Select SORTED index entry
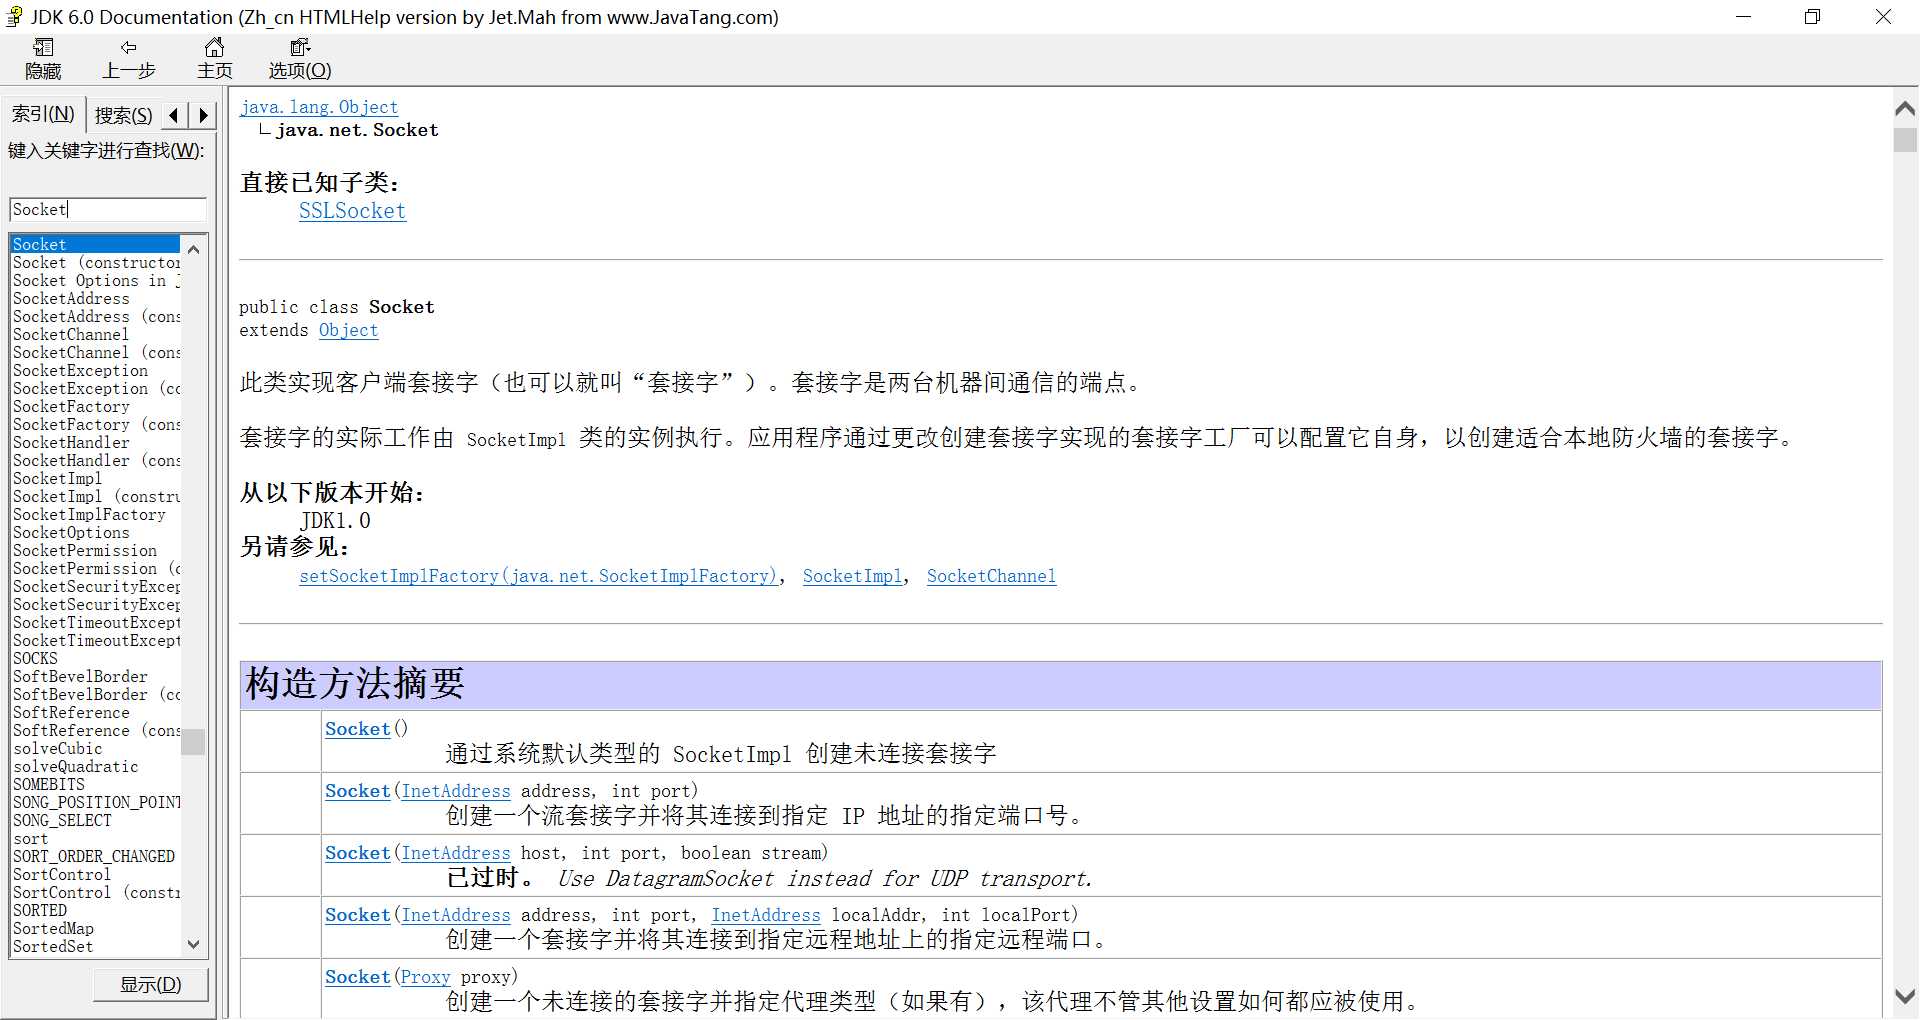Screen dimensions: 1920x1020 pyautogui.click(x=40, y=910)
